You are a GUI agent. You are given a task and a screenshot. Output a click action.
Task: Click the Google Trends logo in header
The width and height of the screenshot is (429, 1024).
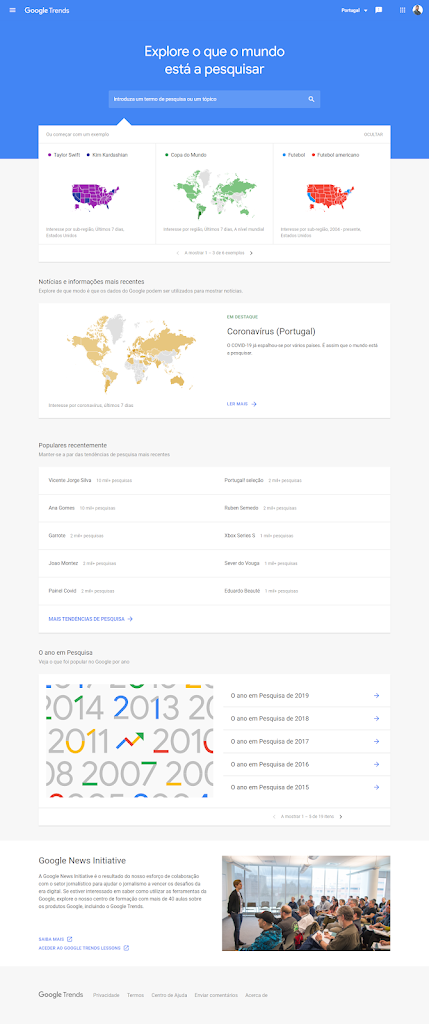coord(47,10)
